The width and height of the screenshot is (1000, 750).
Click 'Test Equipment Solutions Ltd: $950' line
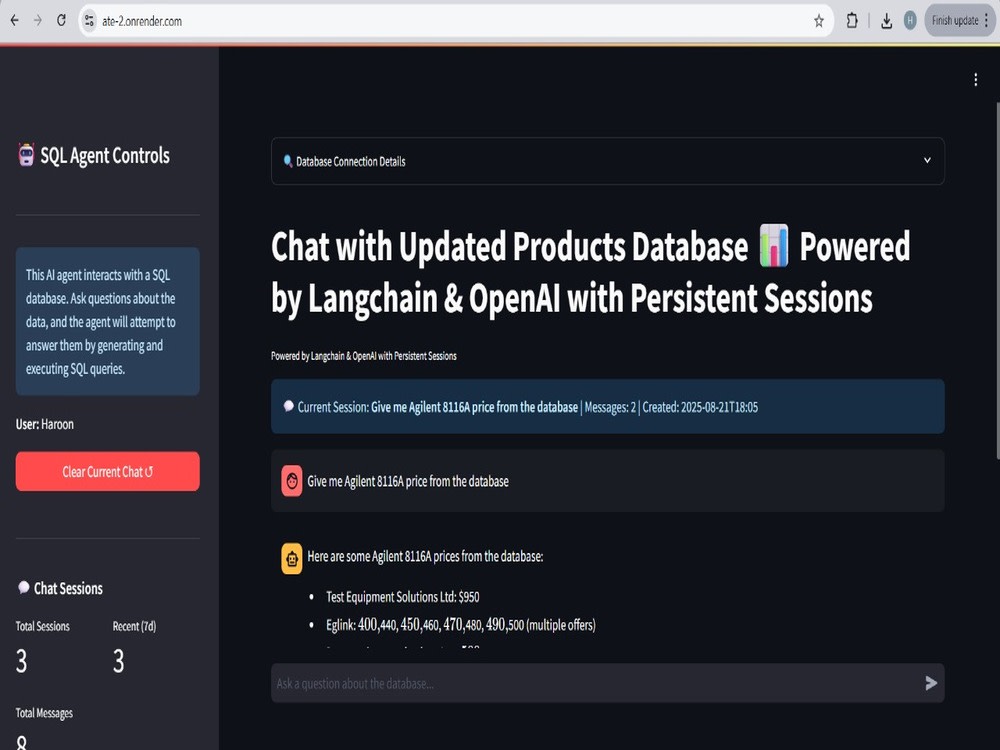[x=402, y=597]
